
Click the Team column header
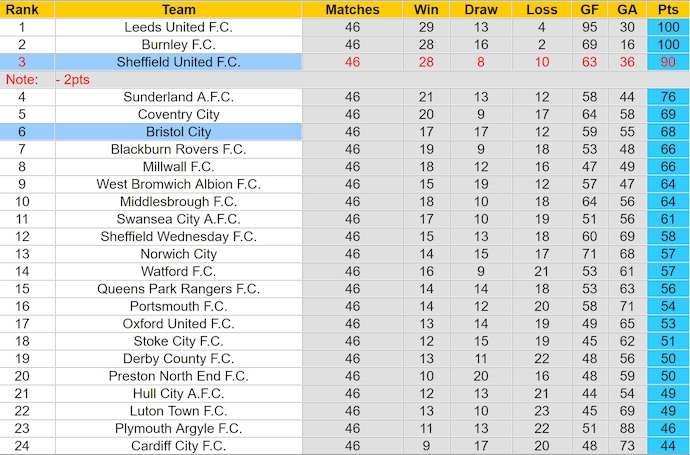click(x=178, y=9)
